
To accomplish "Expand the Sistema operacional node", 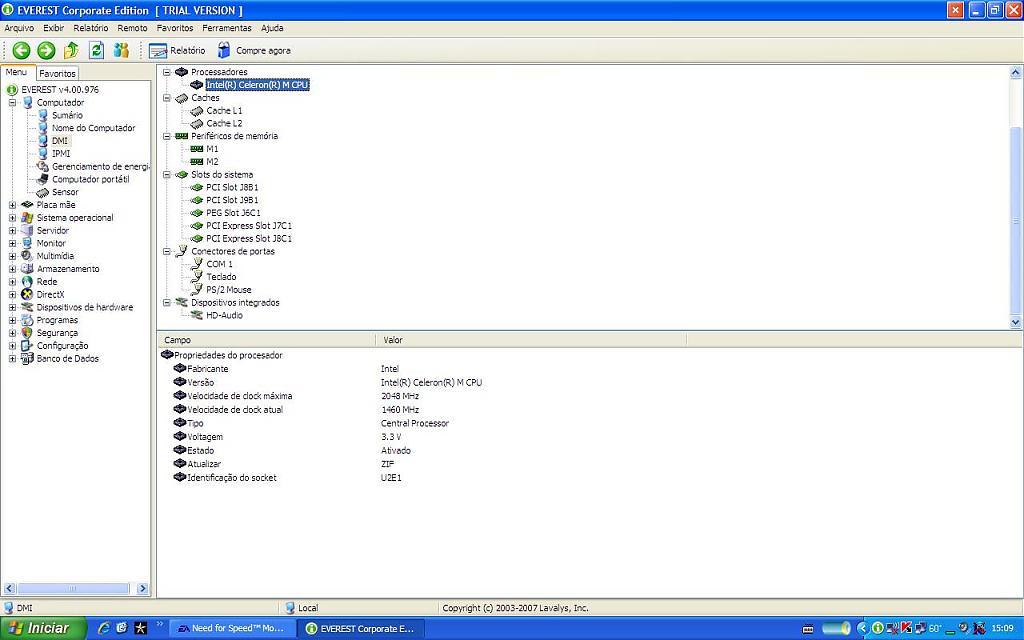I will pyautogui.click(x=12, y=217).
